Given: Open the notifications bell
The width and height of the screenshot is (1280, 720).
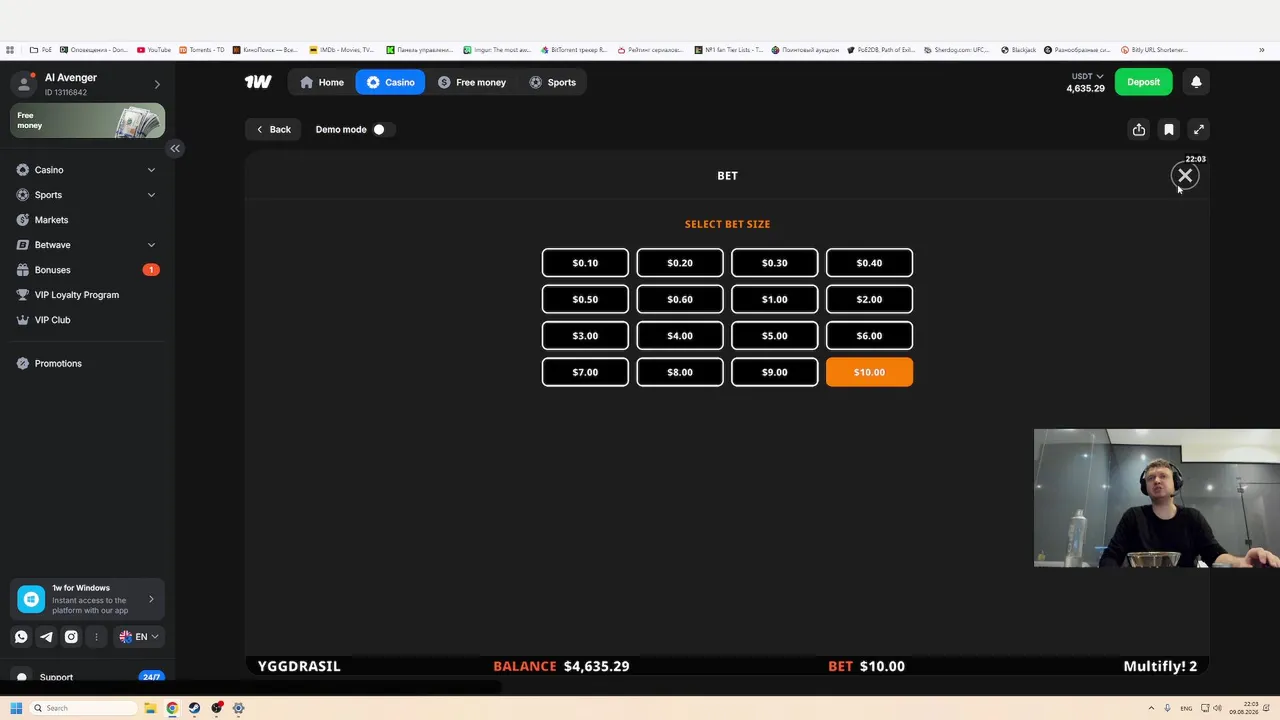Looking at the screenshot, I should point(1196,82).
